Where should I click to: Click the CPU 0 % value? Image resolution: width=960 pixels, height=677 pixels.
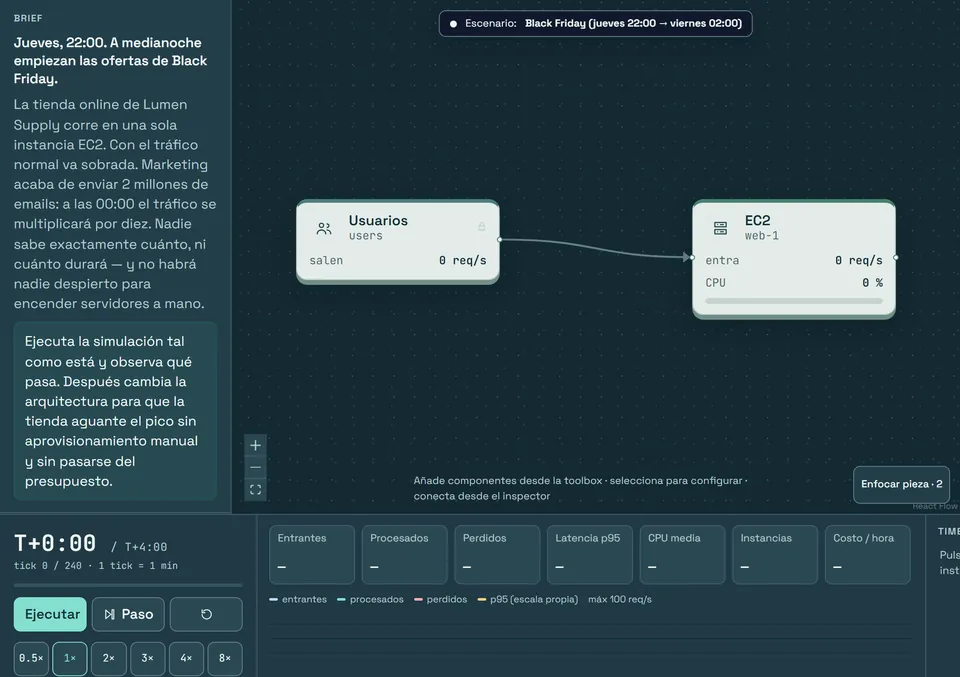(872, 283)
